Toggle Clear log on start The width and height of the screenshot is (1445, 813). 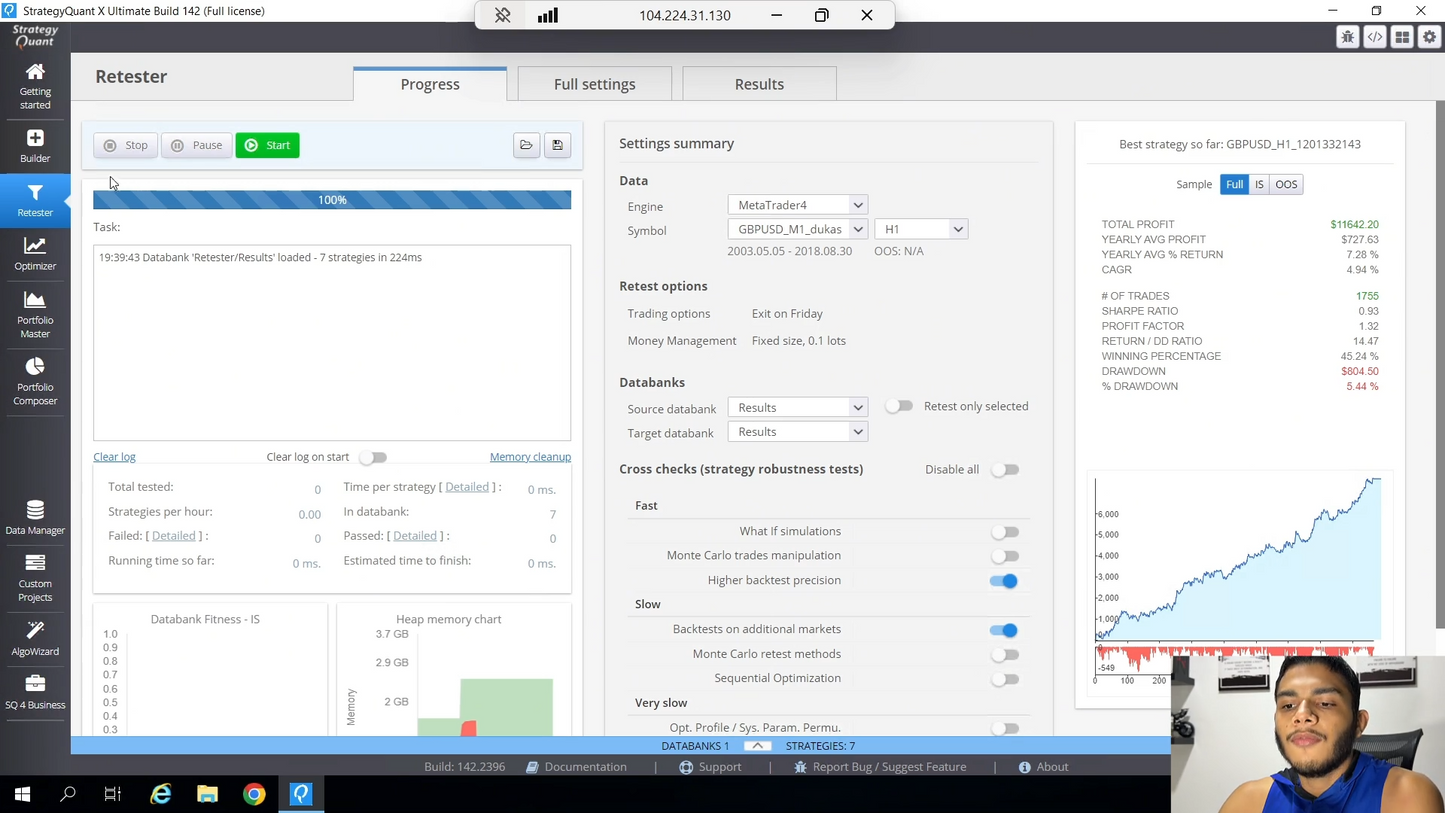[373, 457]
